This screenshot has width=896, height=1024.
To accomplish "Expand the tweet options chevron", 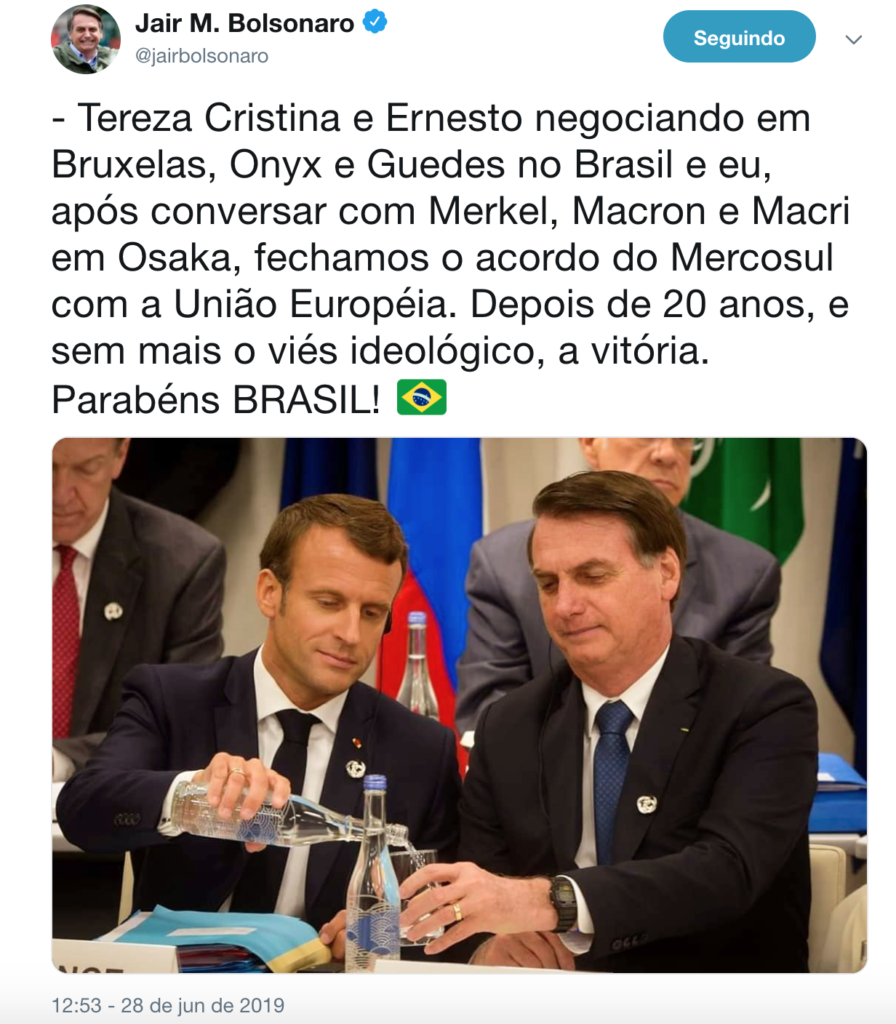I will coord(853,40).
